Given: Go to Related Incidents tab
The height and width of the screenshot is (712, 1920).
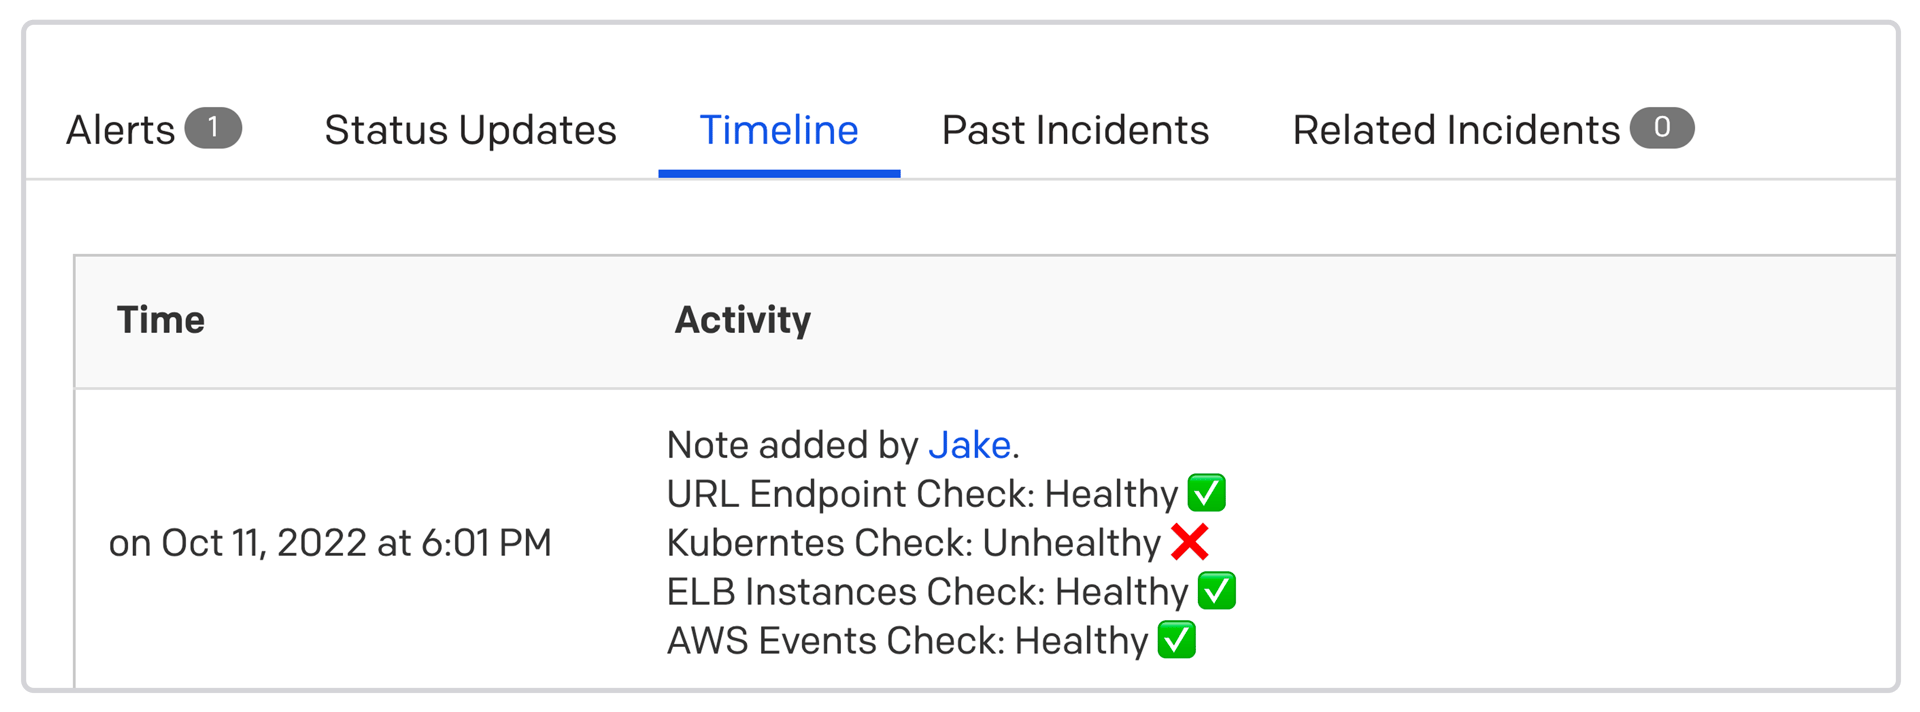Looking at the screenshot, I should coord(1455,130).
